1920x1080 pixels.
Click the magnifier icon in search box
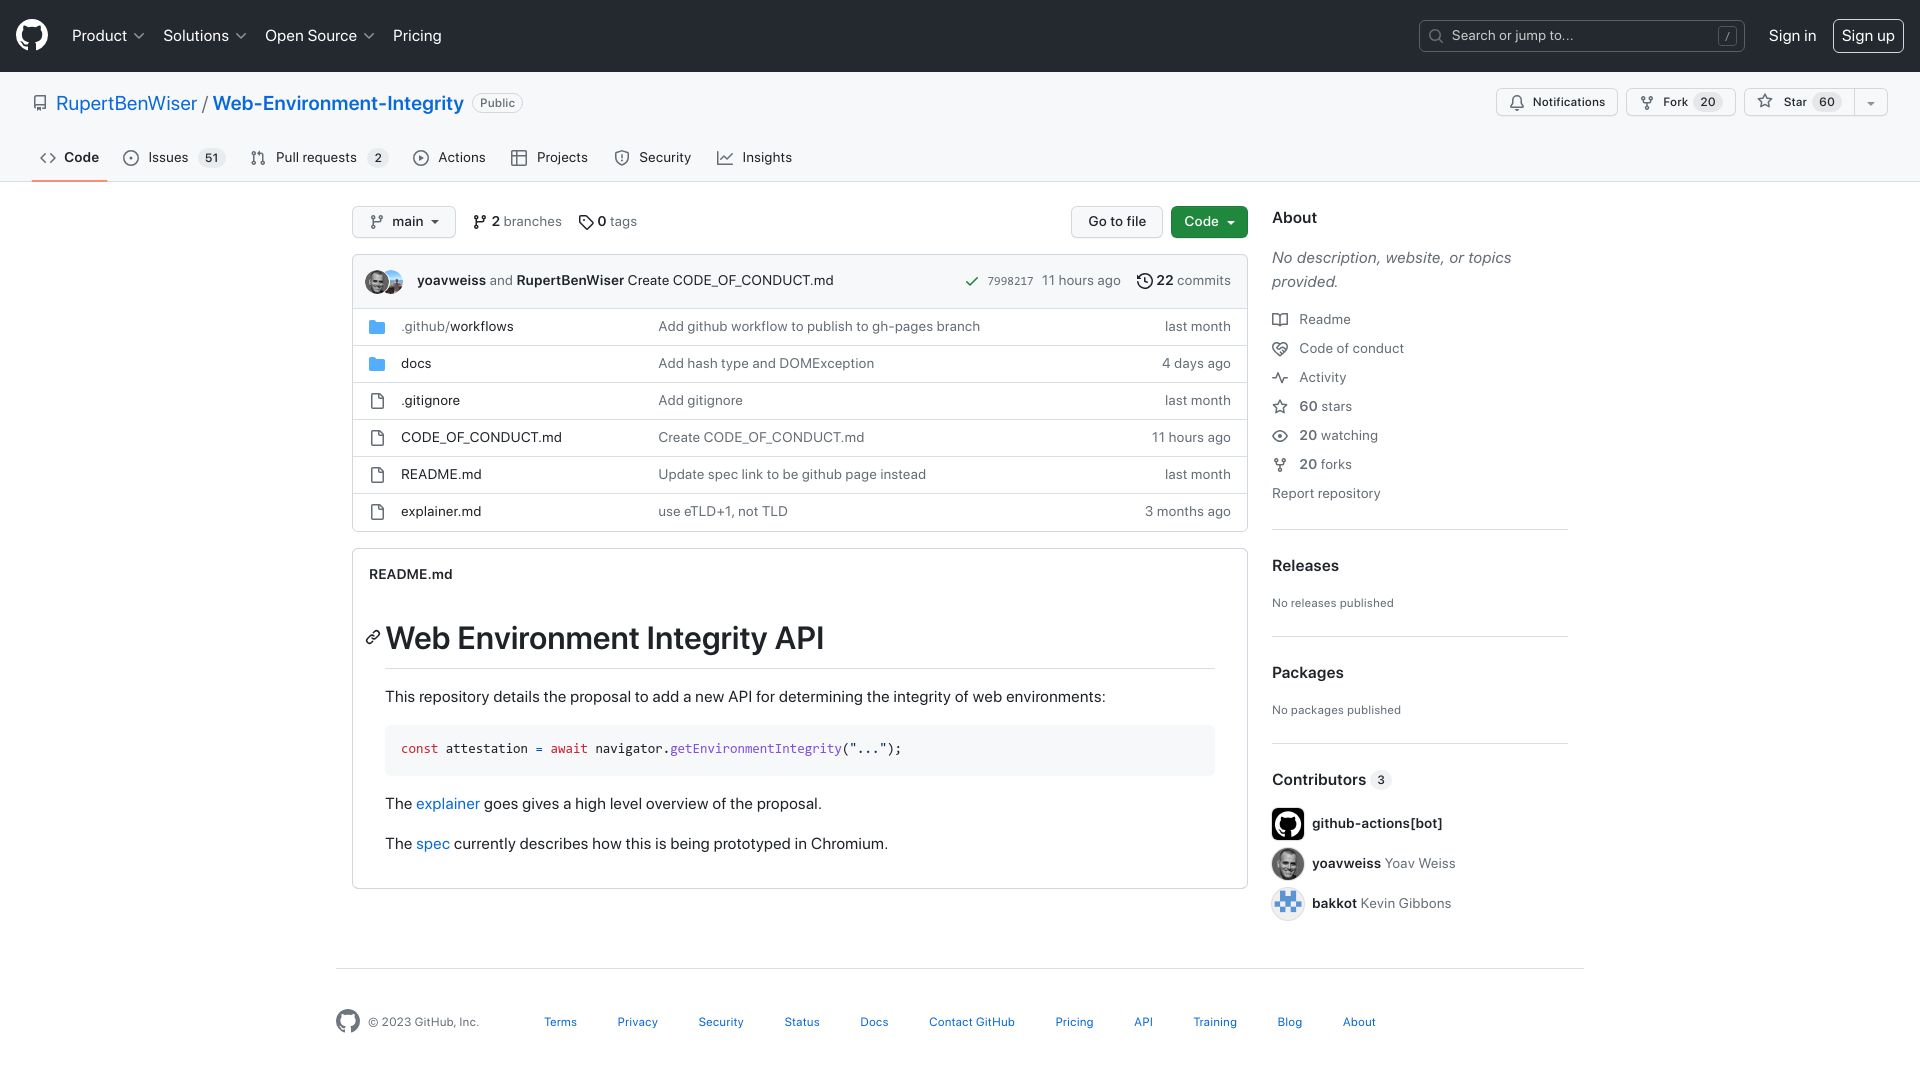(x=1436, y=36)
